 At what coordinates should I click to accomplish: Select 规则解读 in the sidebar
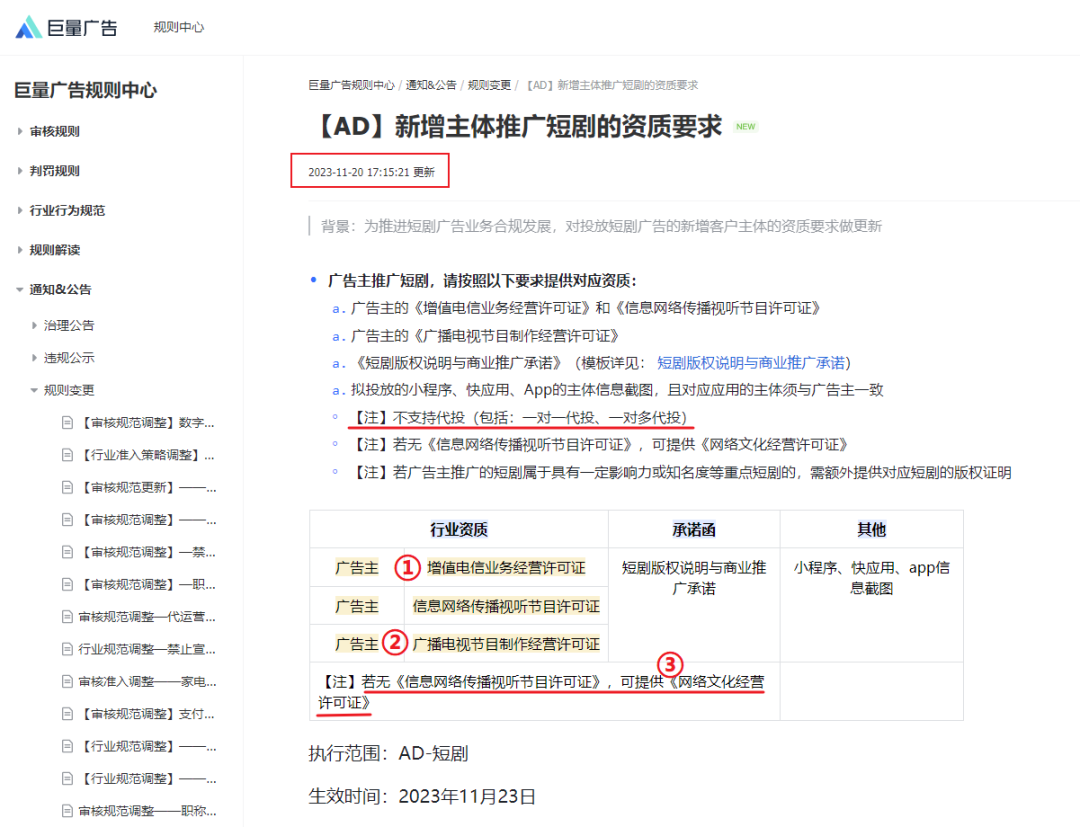click(x=54, y=250)
